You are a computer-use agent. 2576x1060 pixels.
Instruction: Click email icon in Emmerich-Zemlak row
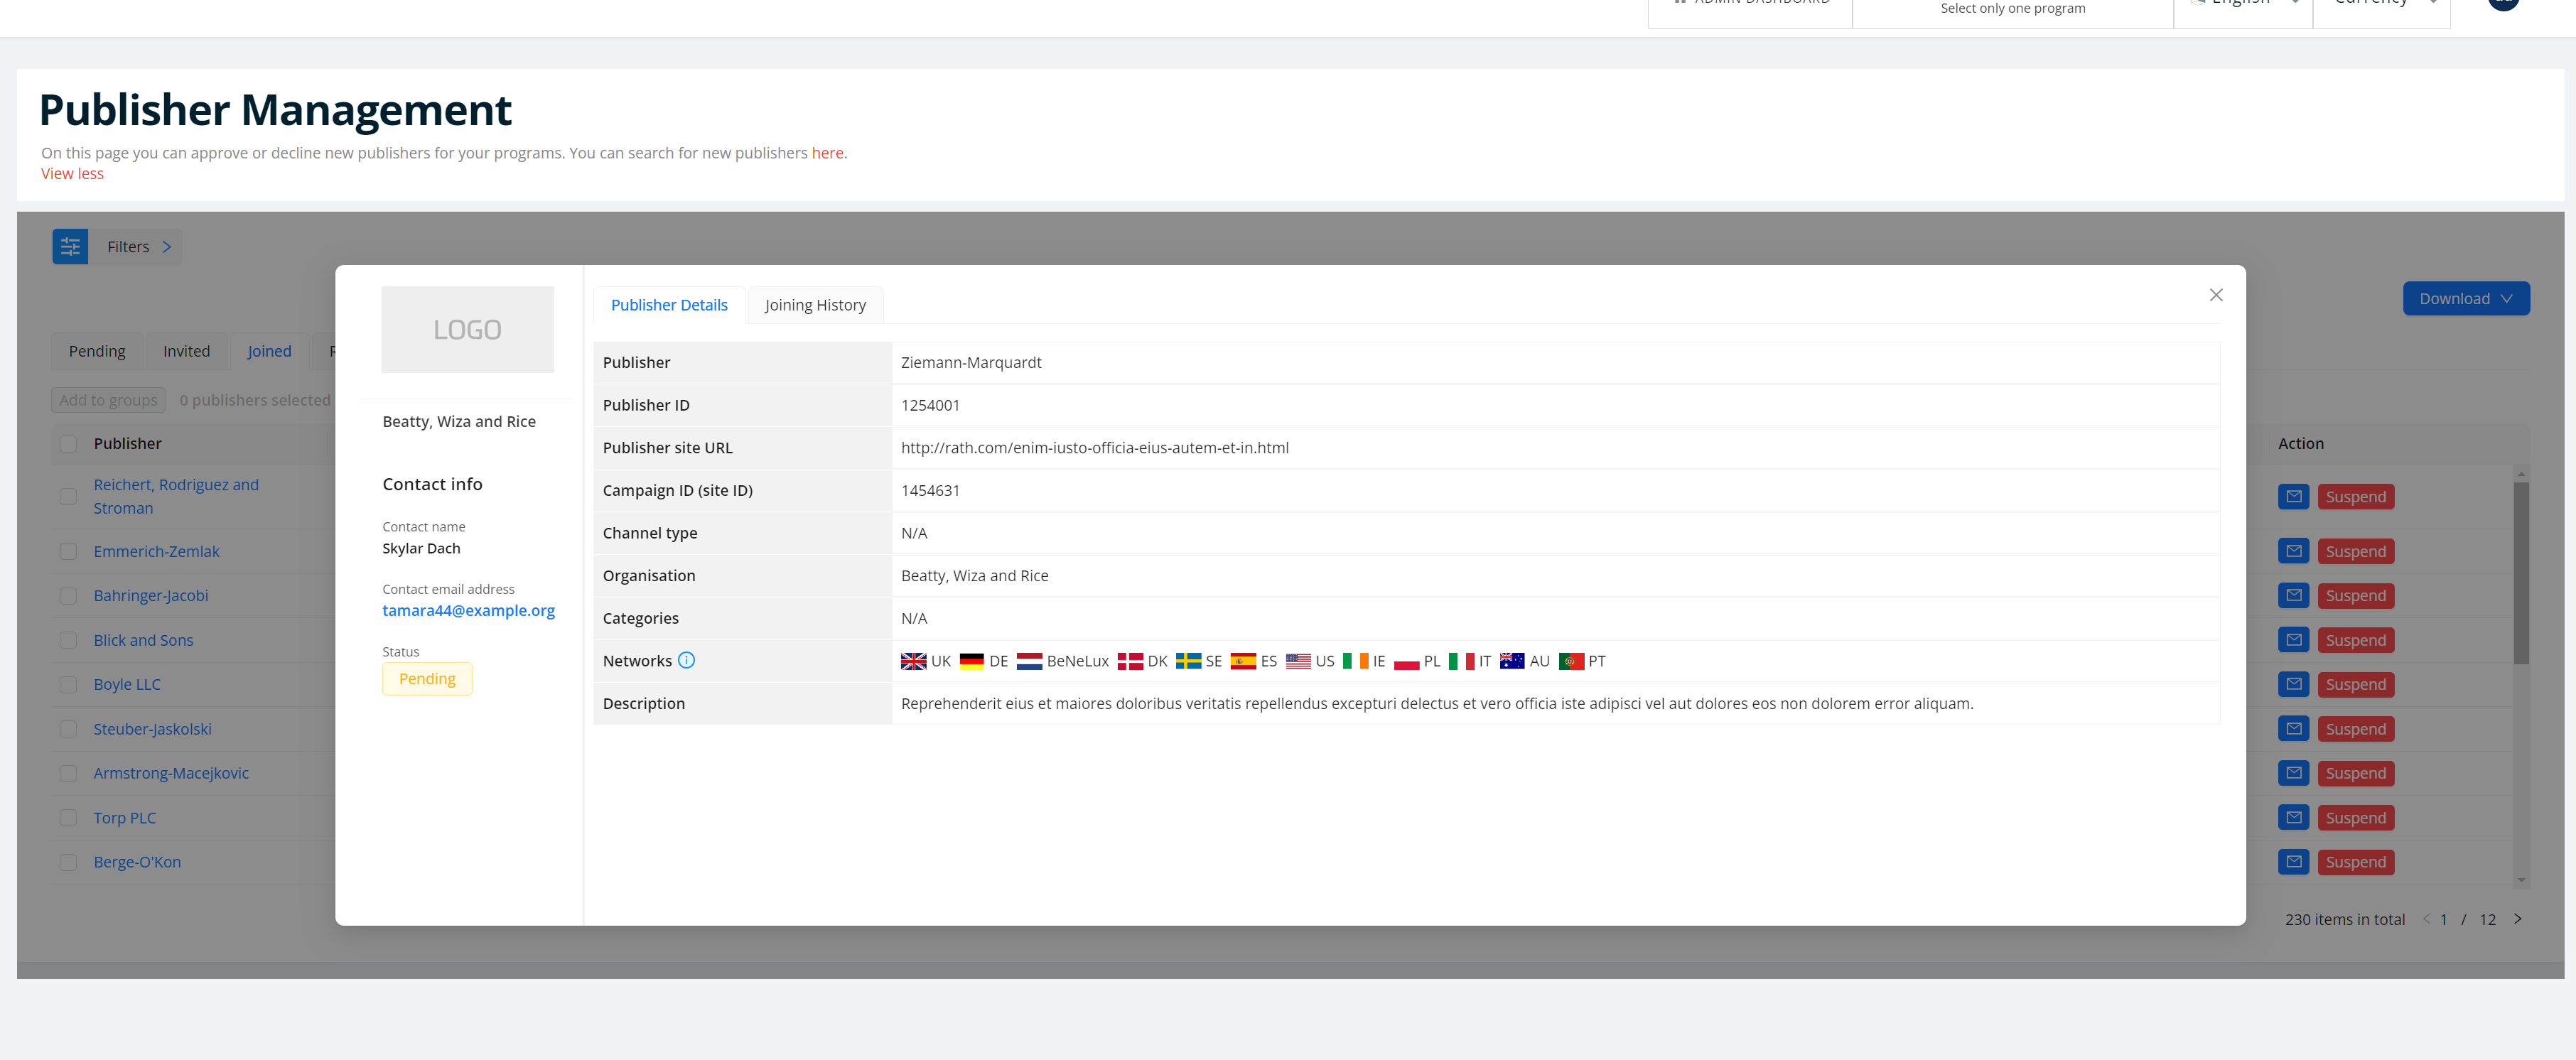2293,551
